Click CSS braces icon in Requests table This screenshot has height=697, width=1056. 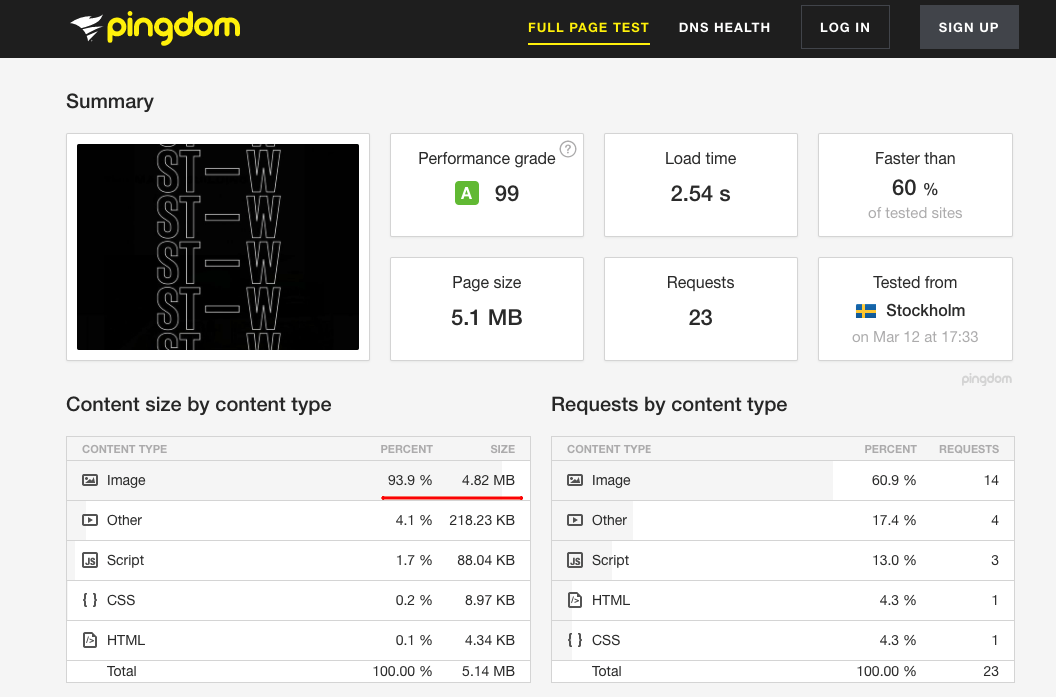click(574, 640)
